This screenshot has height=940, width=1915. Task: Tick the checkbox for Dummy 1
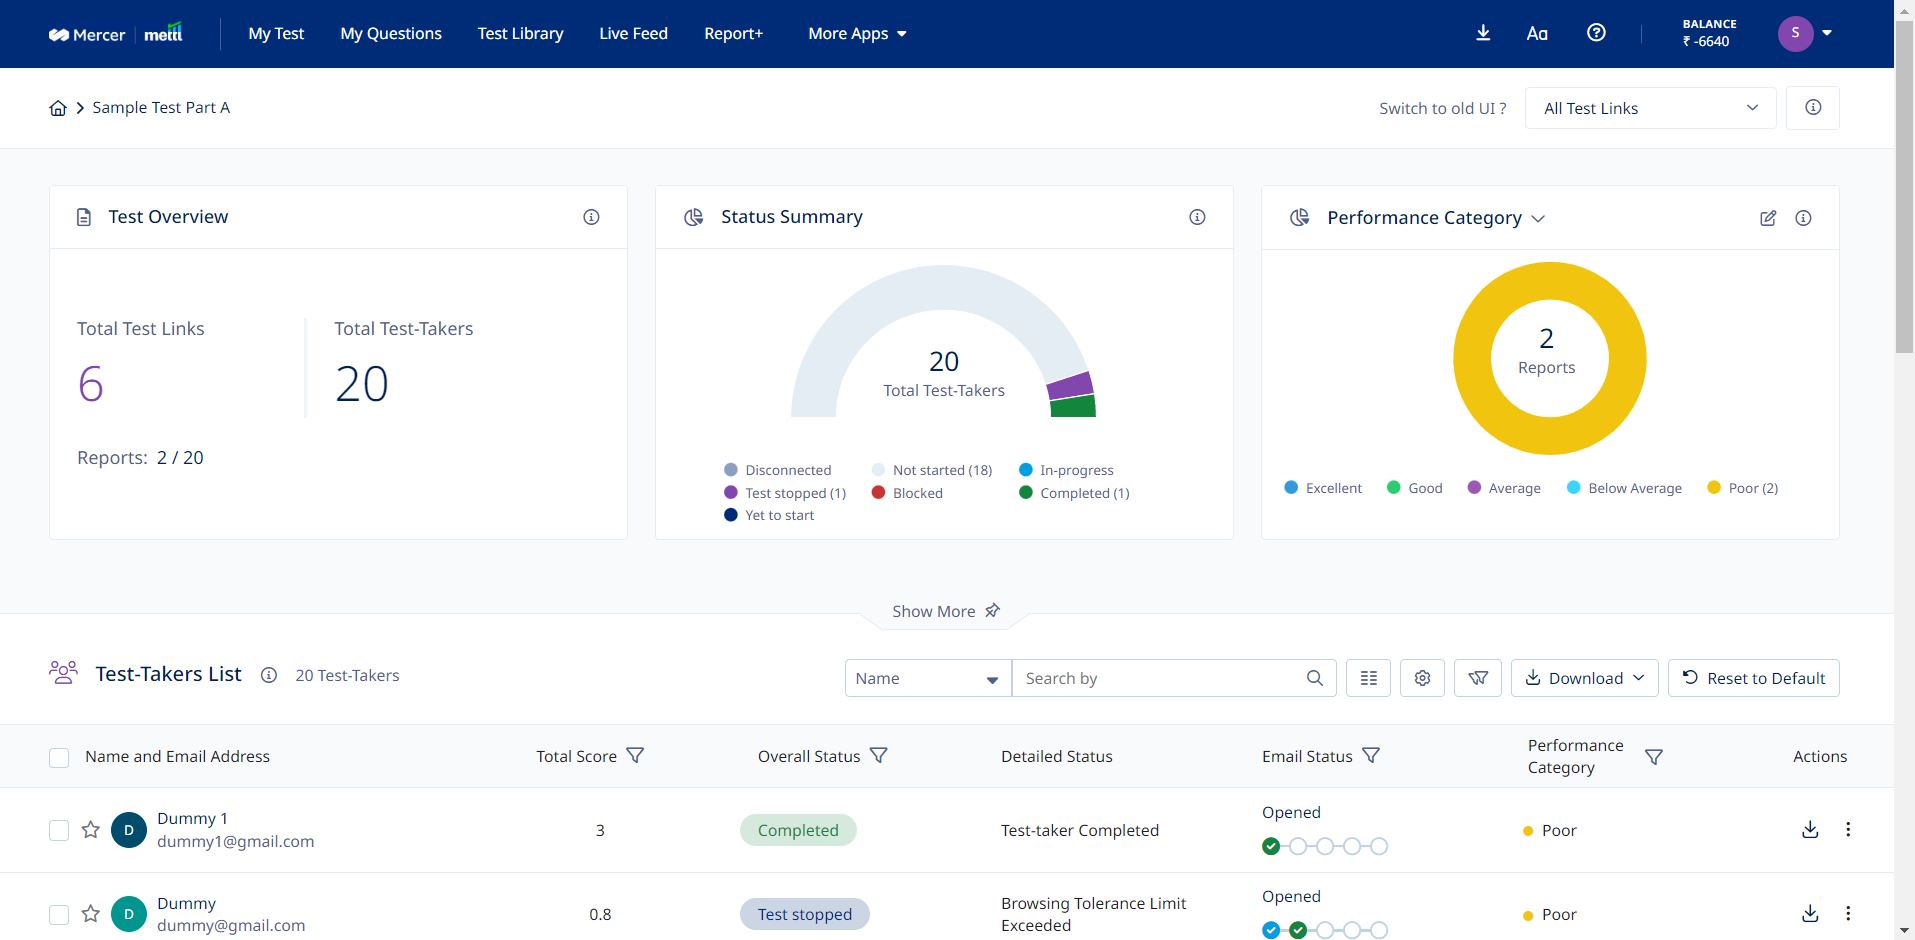coord(59,831)
